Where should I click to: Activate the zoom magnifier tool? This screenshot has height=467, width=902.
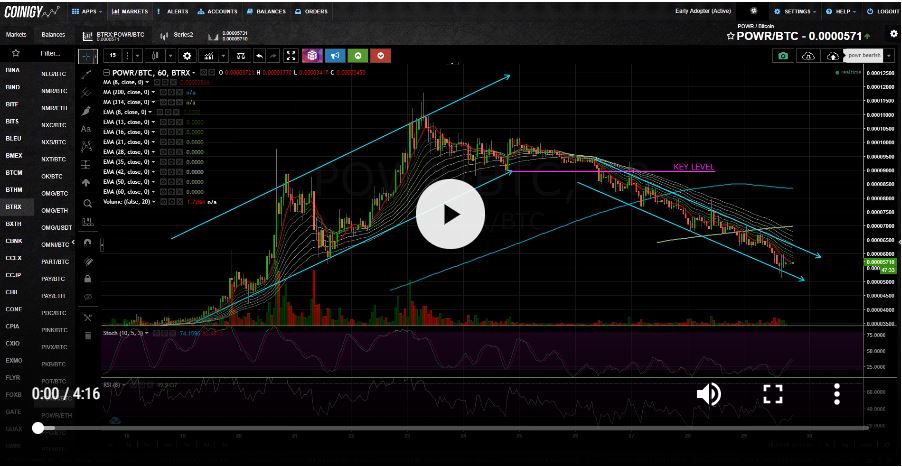click(x=87, y=203)
